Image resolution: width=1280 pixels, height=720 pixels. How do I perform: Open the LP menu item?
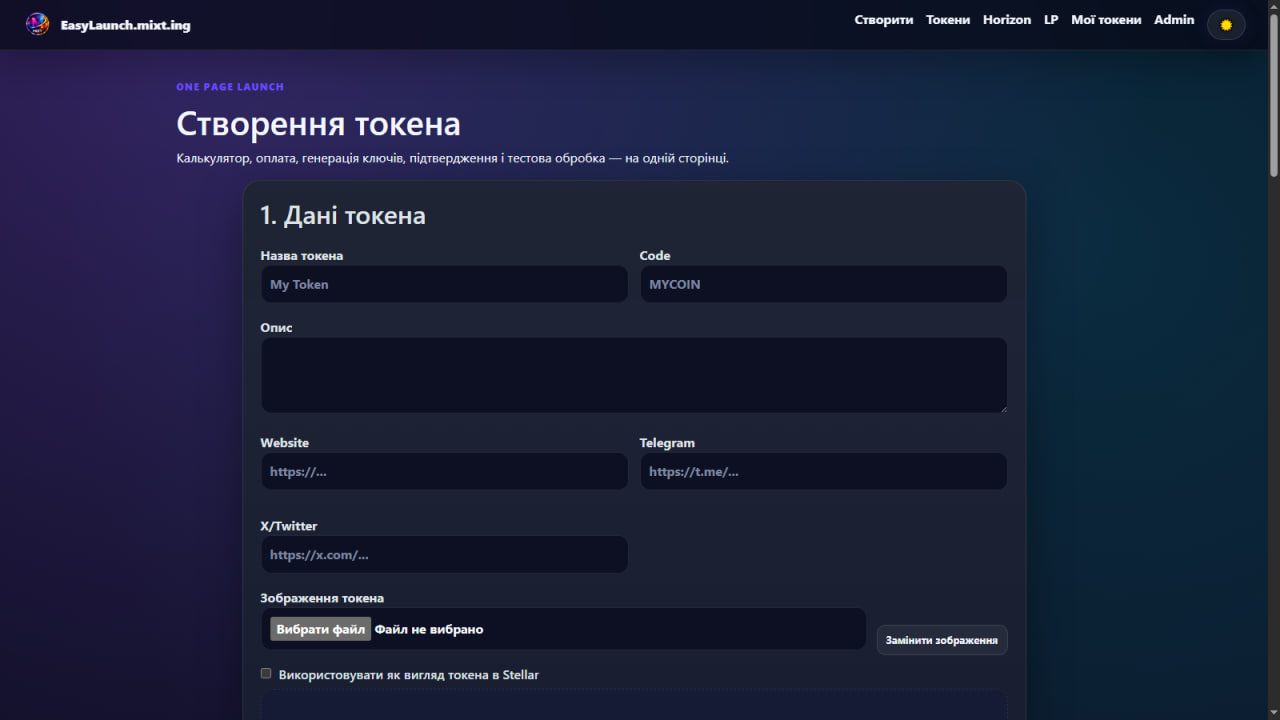(1051, 20)
